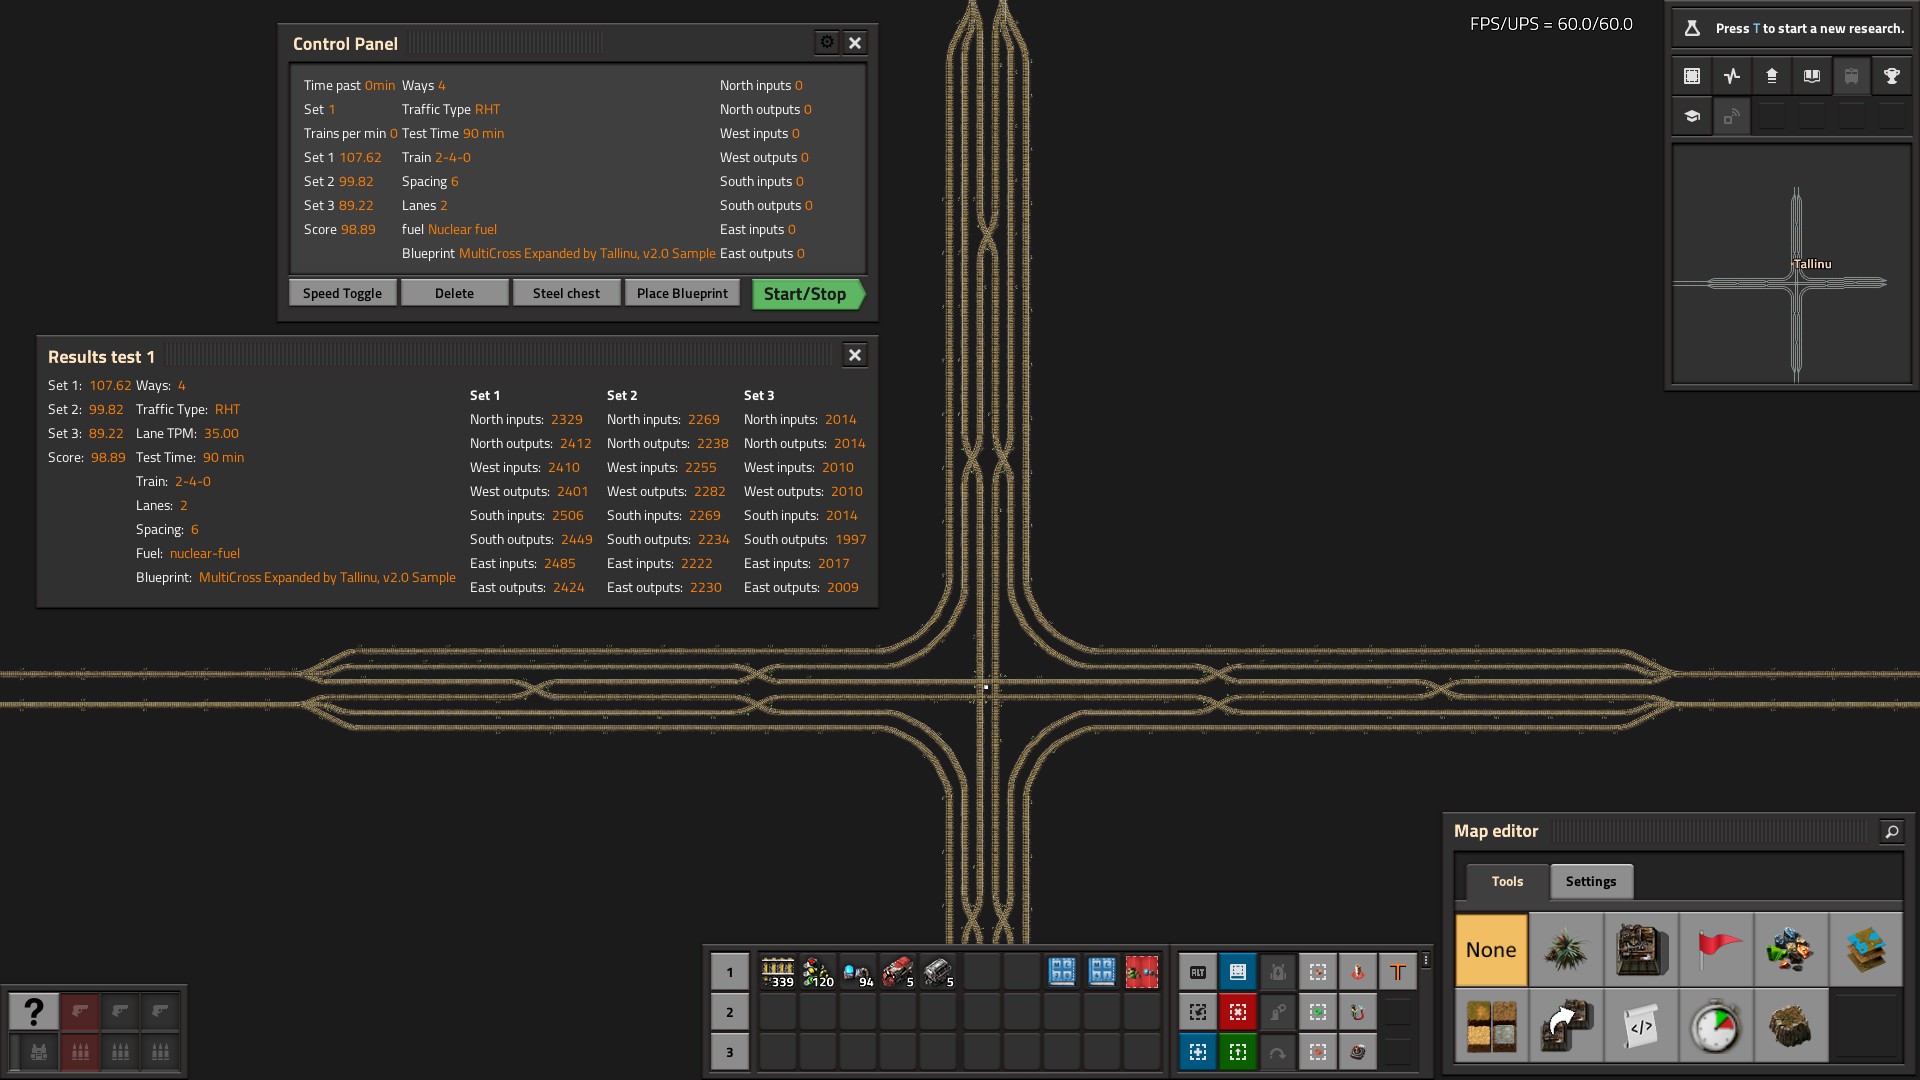Image resolution: width=1920 pixels, height=1080 pixels.
Task: Select the decoratives plant tool
Action: 1566,950
